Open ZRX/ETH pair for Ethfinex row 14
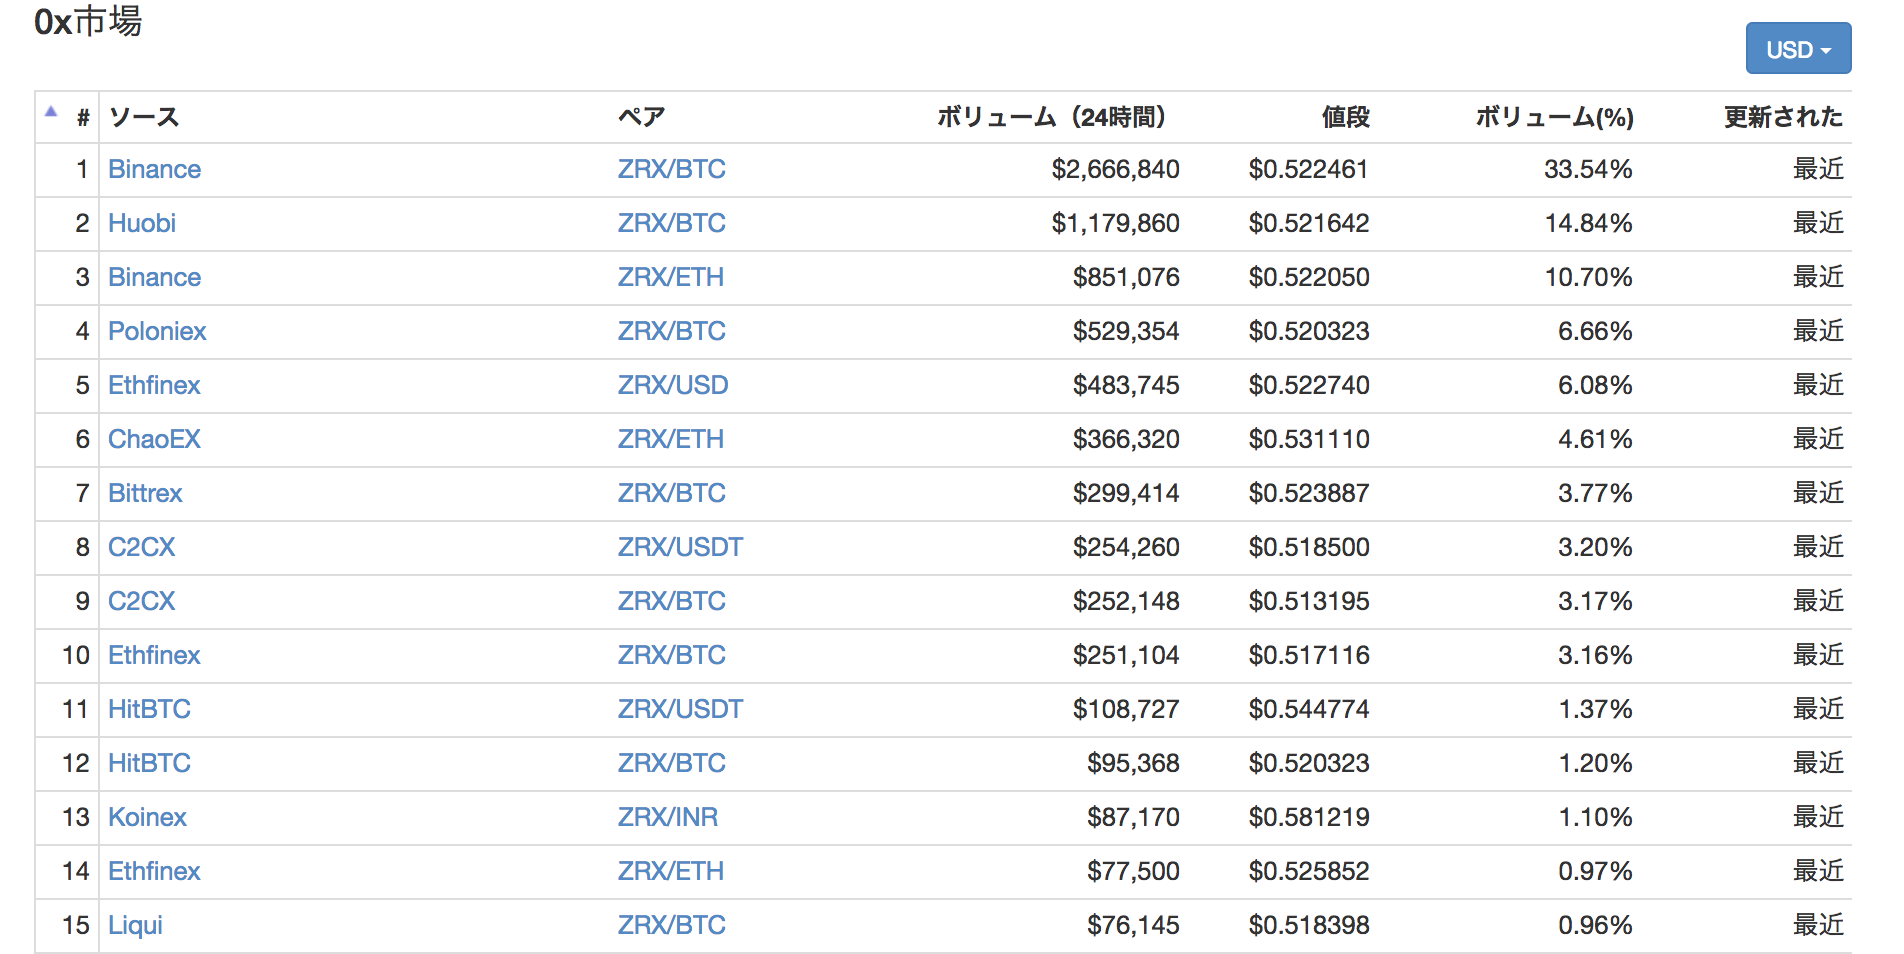The image size is (1904, 954). (670, 871)
